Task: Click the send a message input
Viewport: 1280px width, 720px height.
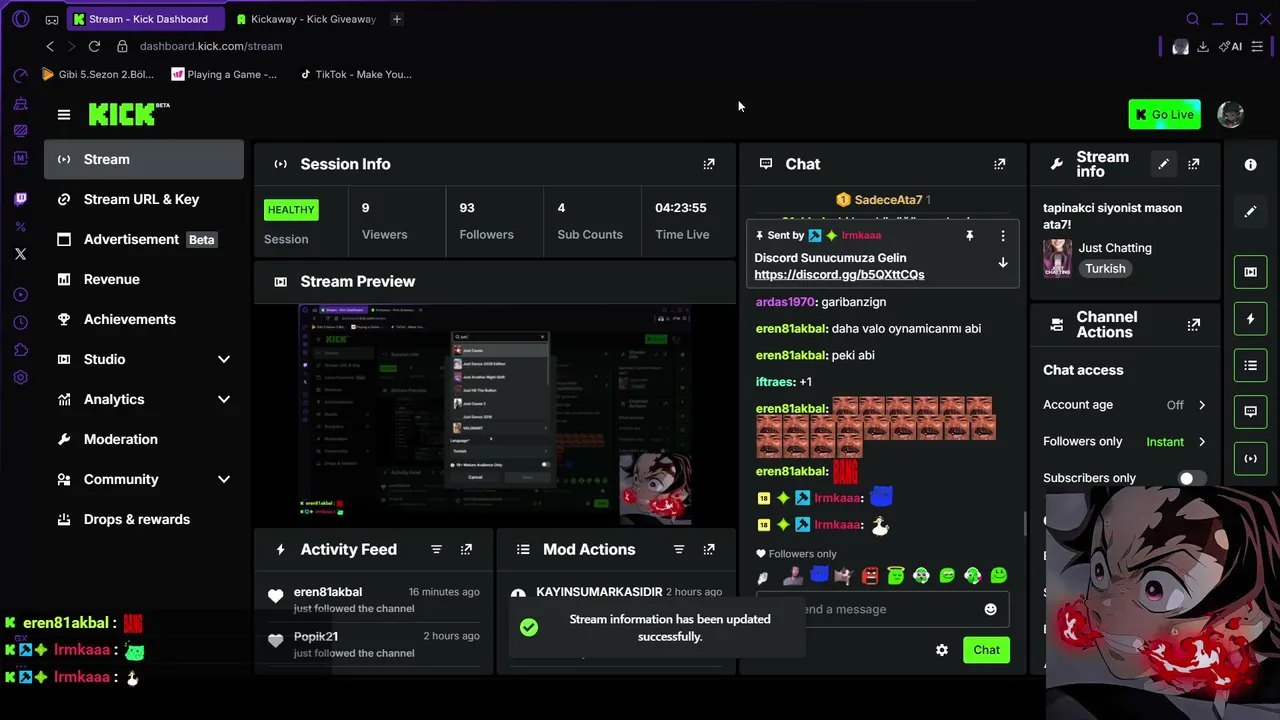Action: (x=880, y=609)
